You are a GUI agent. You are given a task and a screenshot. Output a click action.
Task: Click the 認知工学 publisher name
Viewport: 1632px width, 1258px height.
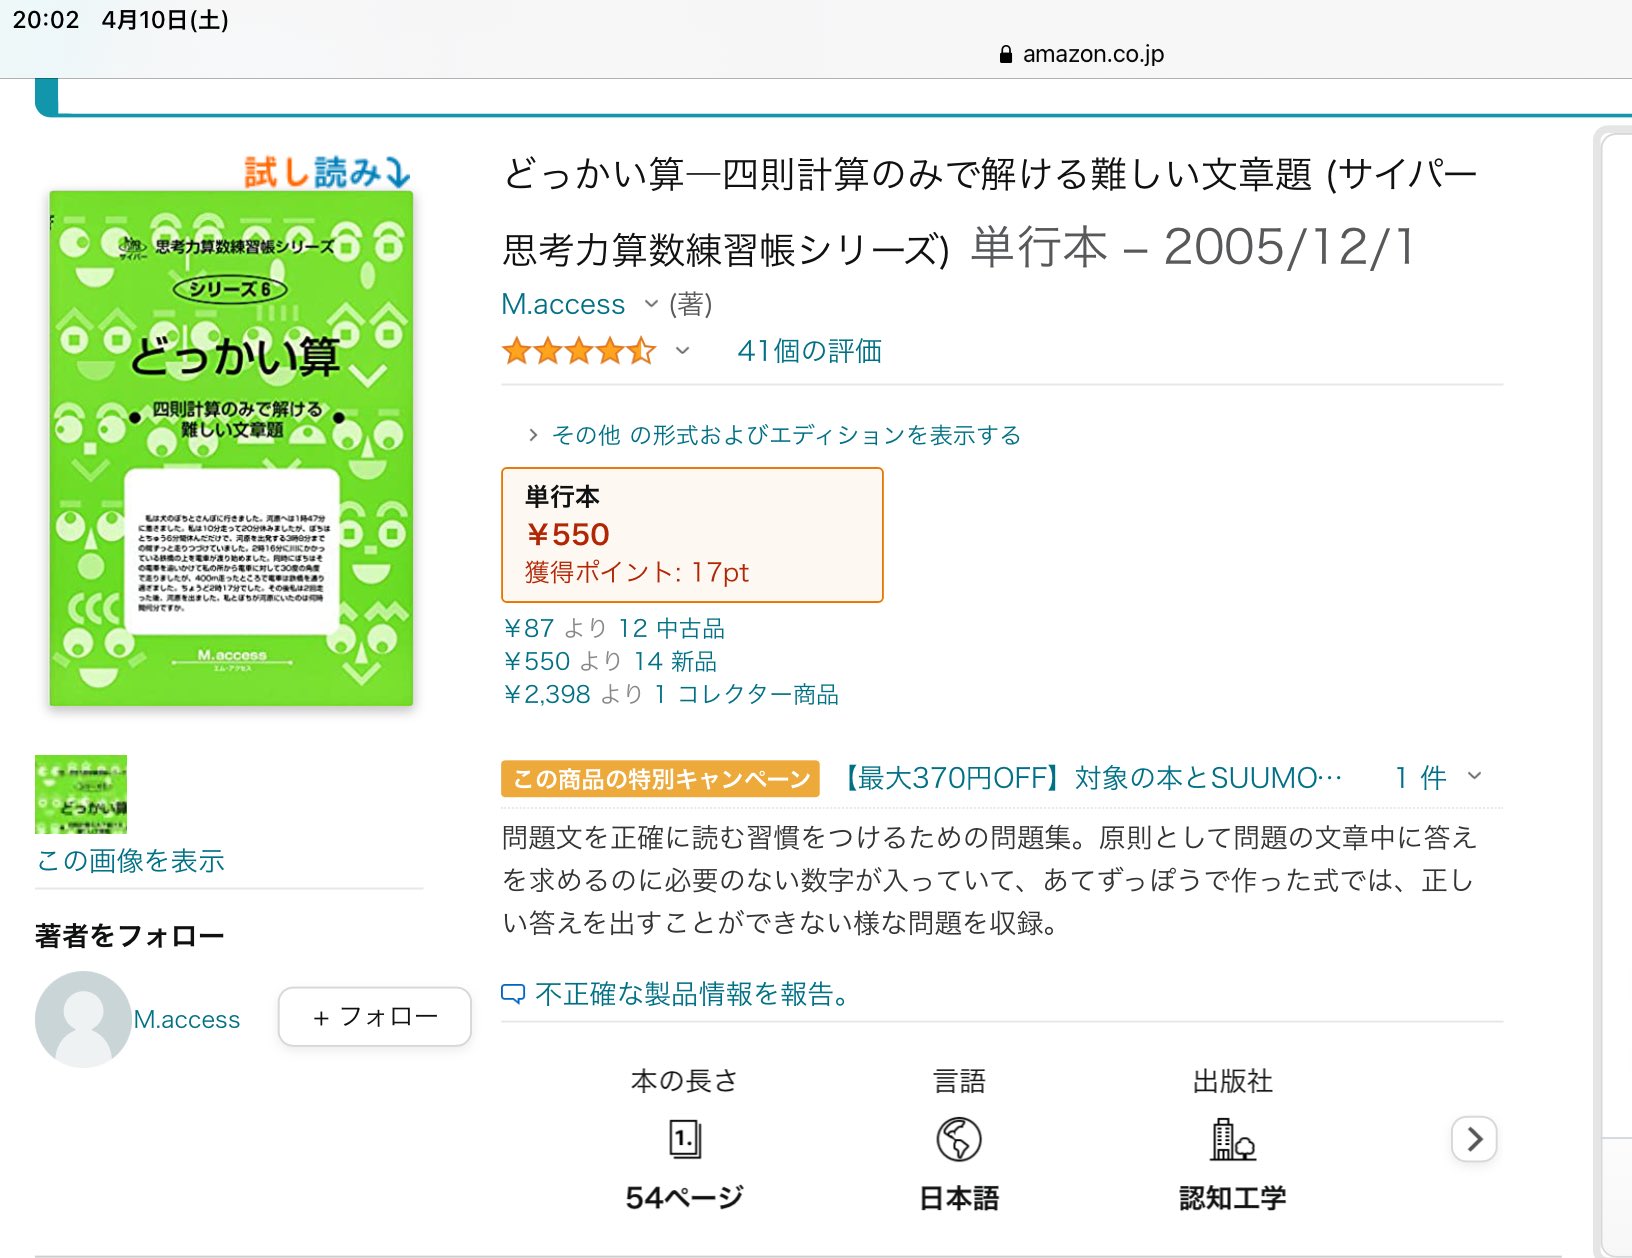pos(1232,1197)
